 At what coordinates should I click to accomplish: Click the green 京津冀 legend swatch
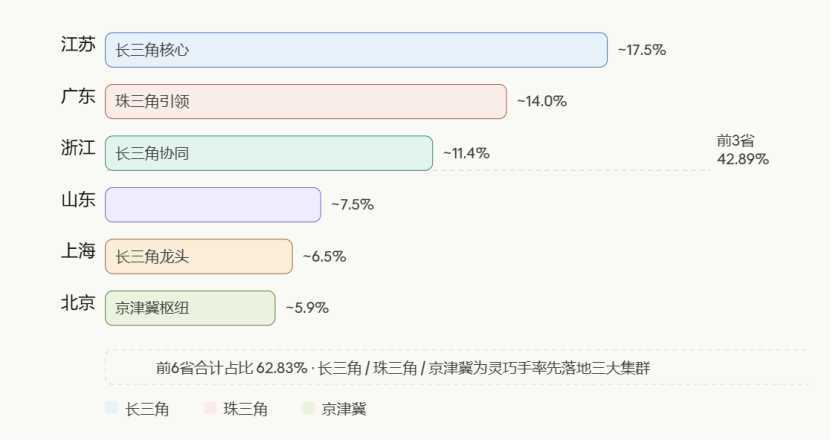(x=309, y=408)
